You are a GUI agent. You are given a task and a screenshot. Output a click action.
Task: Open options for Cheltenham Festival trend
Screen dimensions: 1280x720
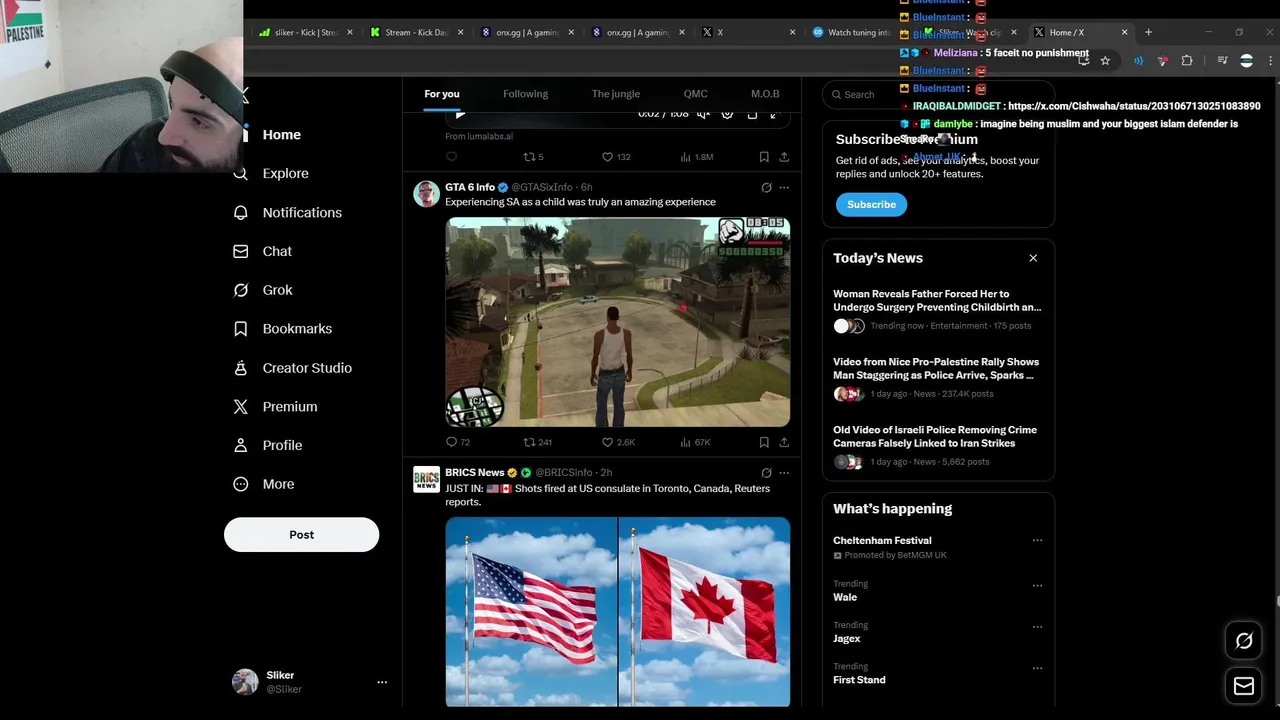(1037, 541)
